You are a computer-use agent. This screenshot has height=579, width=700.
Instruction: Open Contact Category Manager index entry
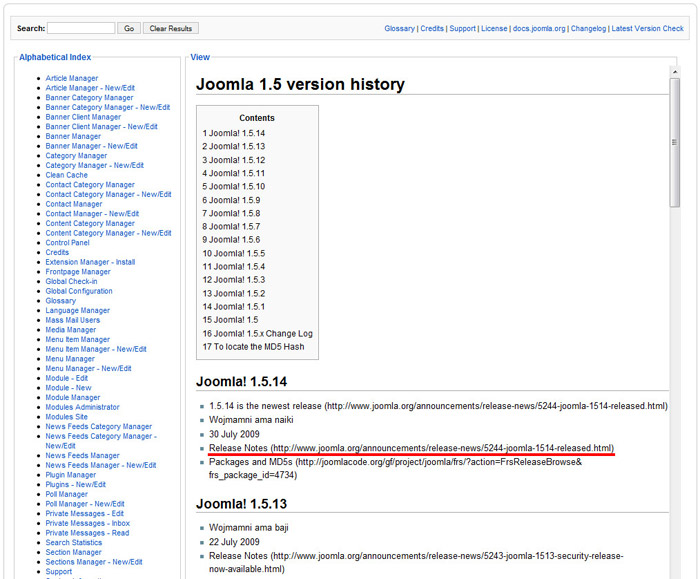90,185
